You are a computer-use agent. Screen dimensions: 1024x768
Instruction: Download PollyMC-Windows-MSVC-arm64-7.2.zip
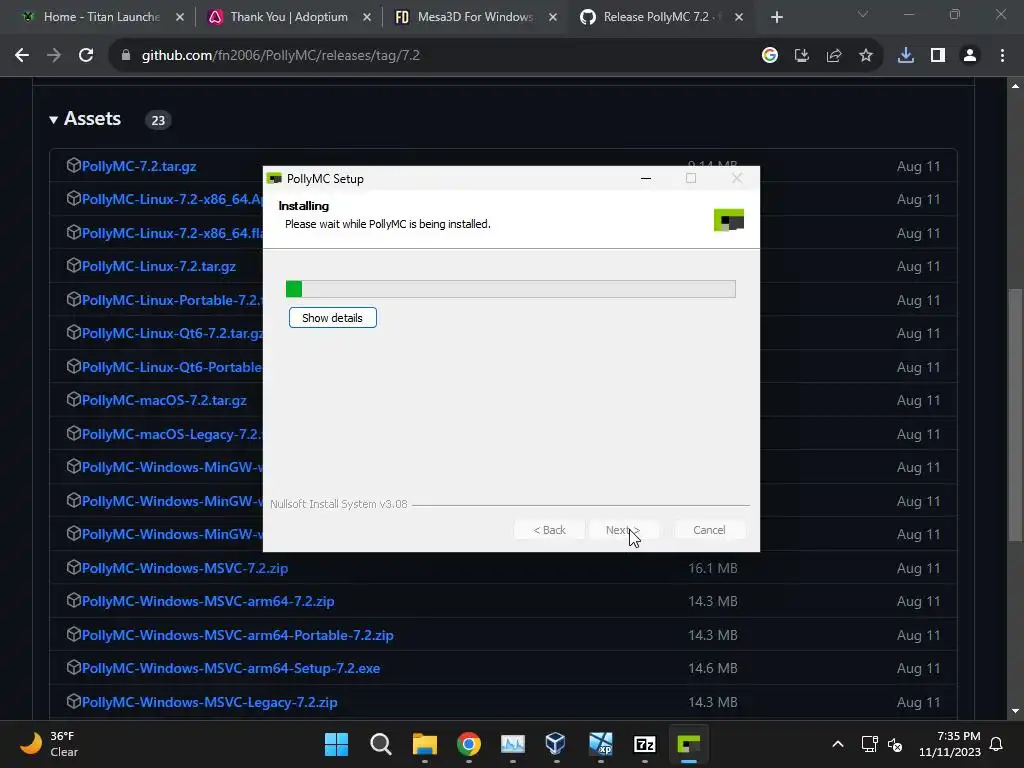208,601
